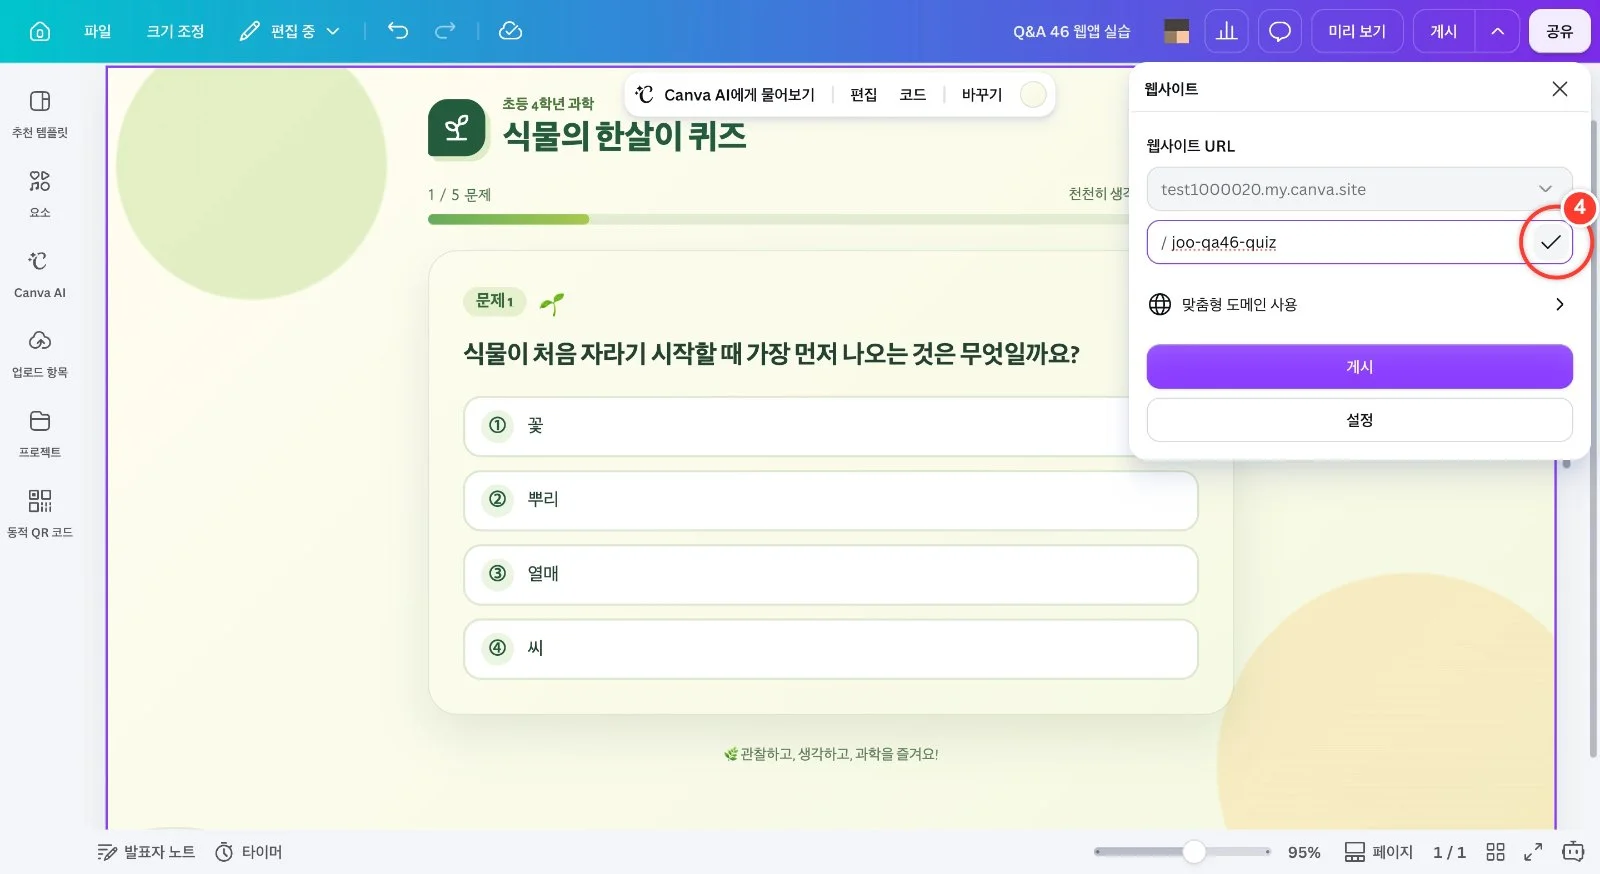Expand the website domain dropdown
1600x874 pixels.
(1359, 189)
